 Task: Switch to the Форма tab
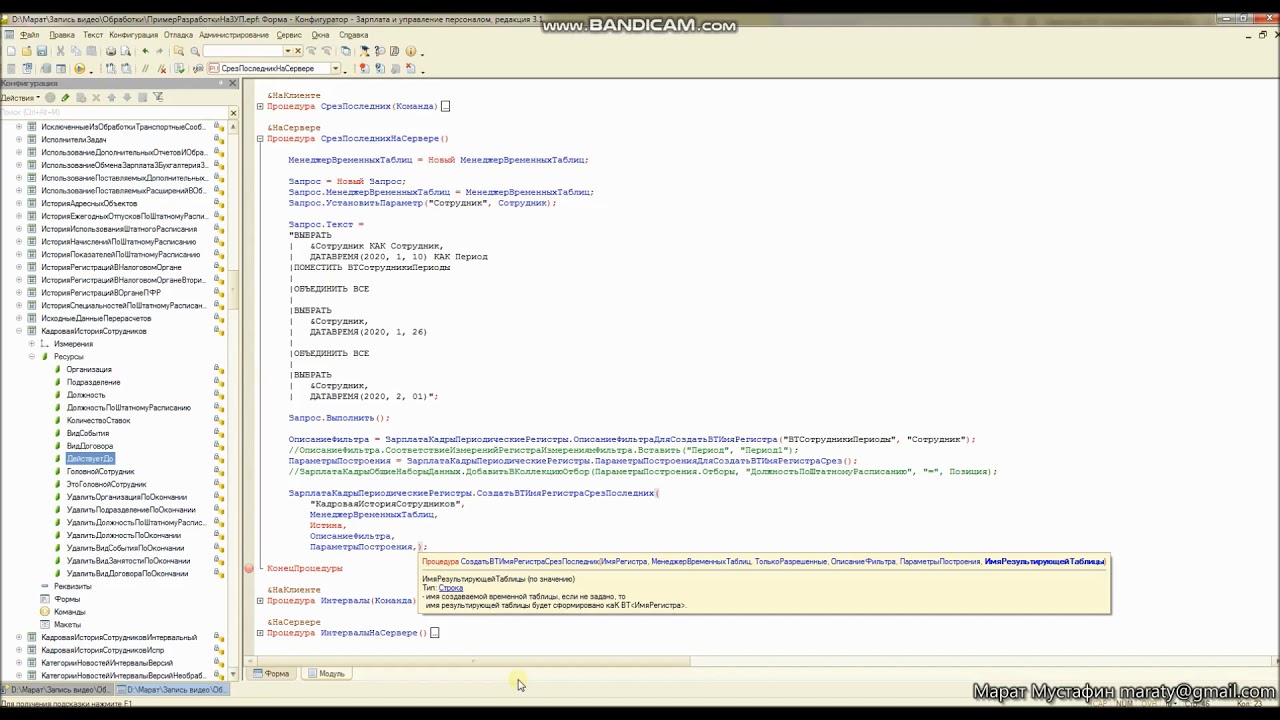[272, 674]
